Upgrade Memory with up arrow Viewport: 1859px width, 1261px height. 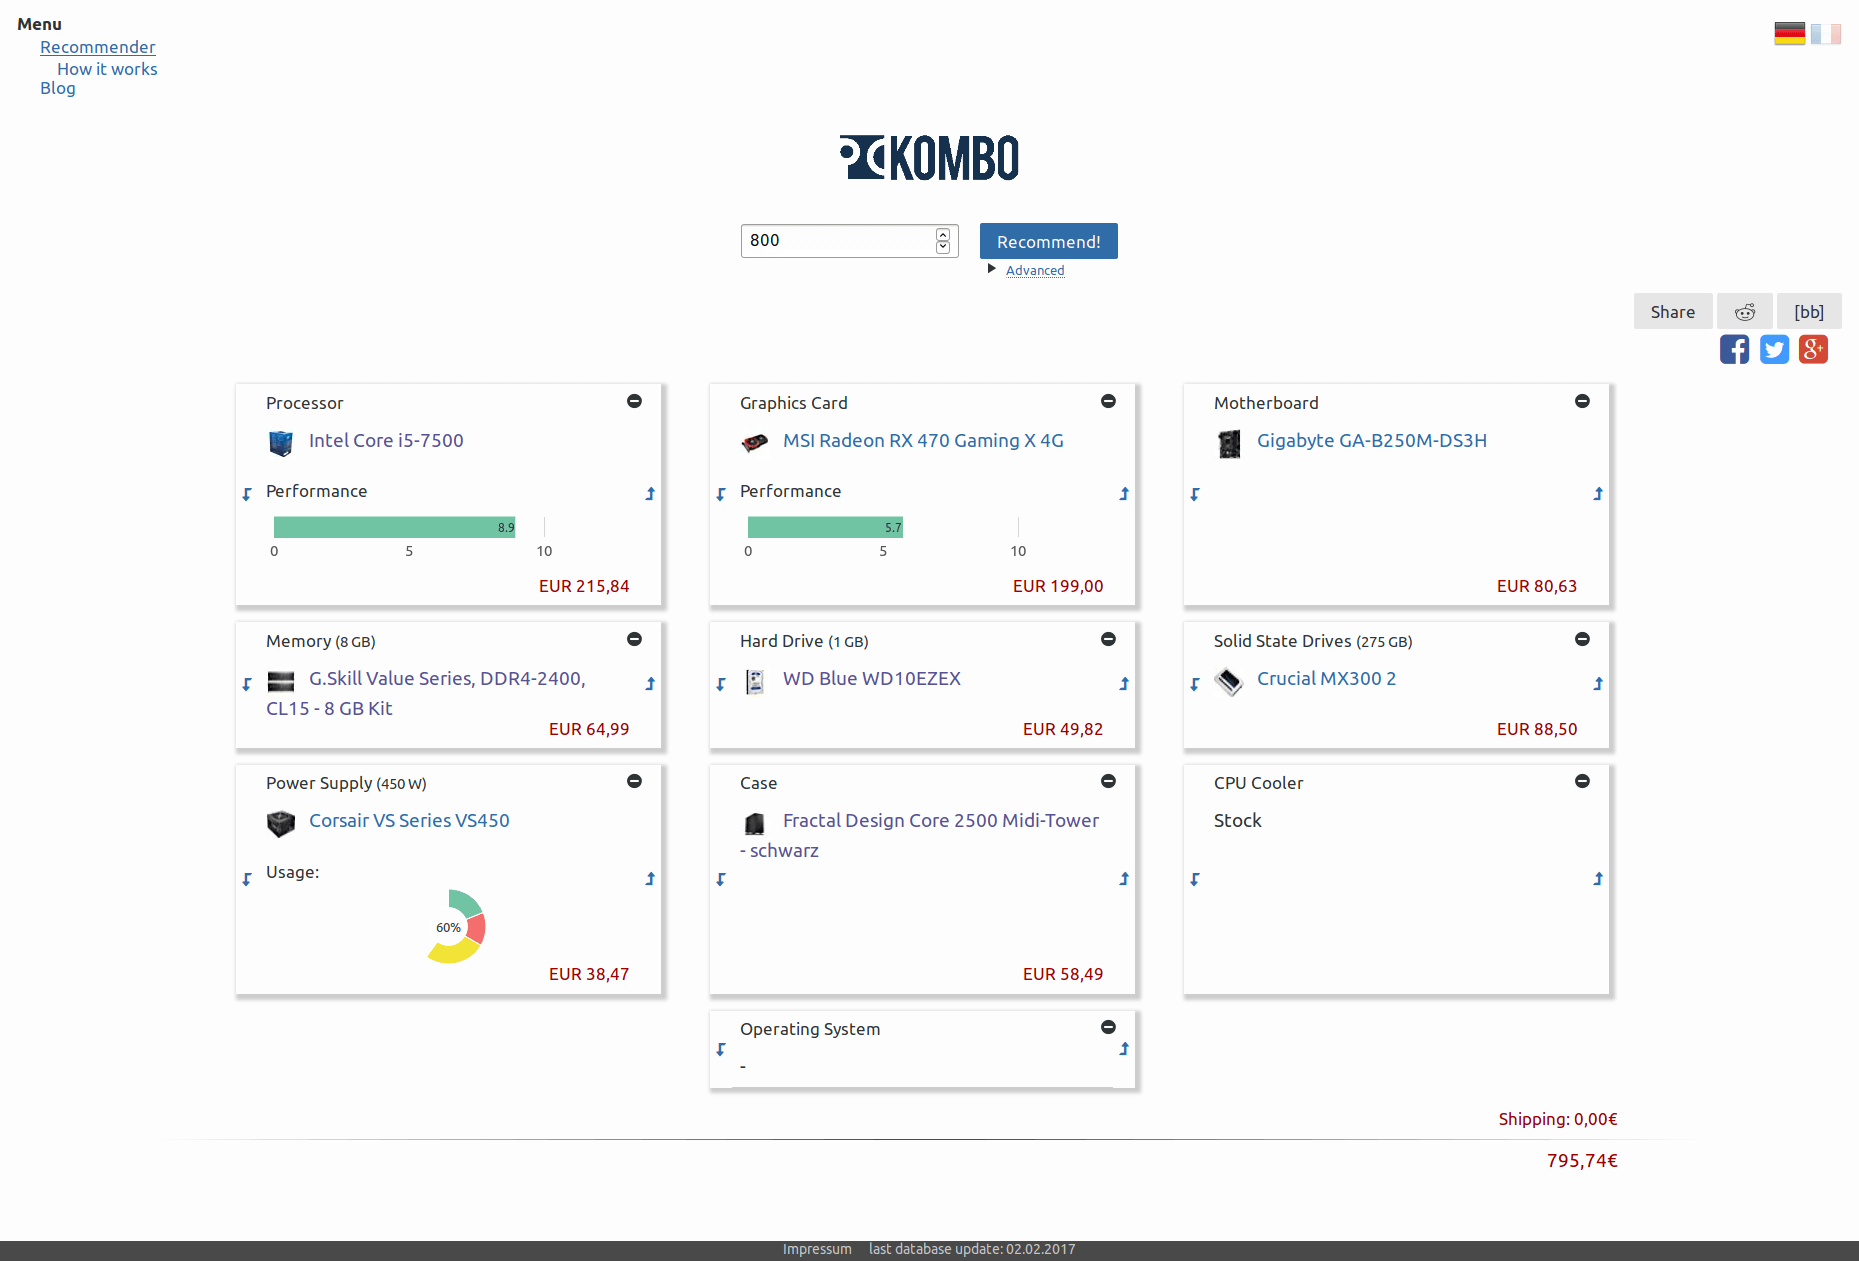pyautogui.click(x=650, y=684)
